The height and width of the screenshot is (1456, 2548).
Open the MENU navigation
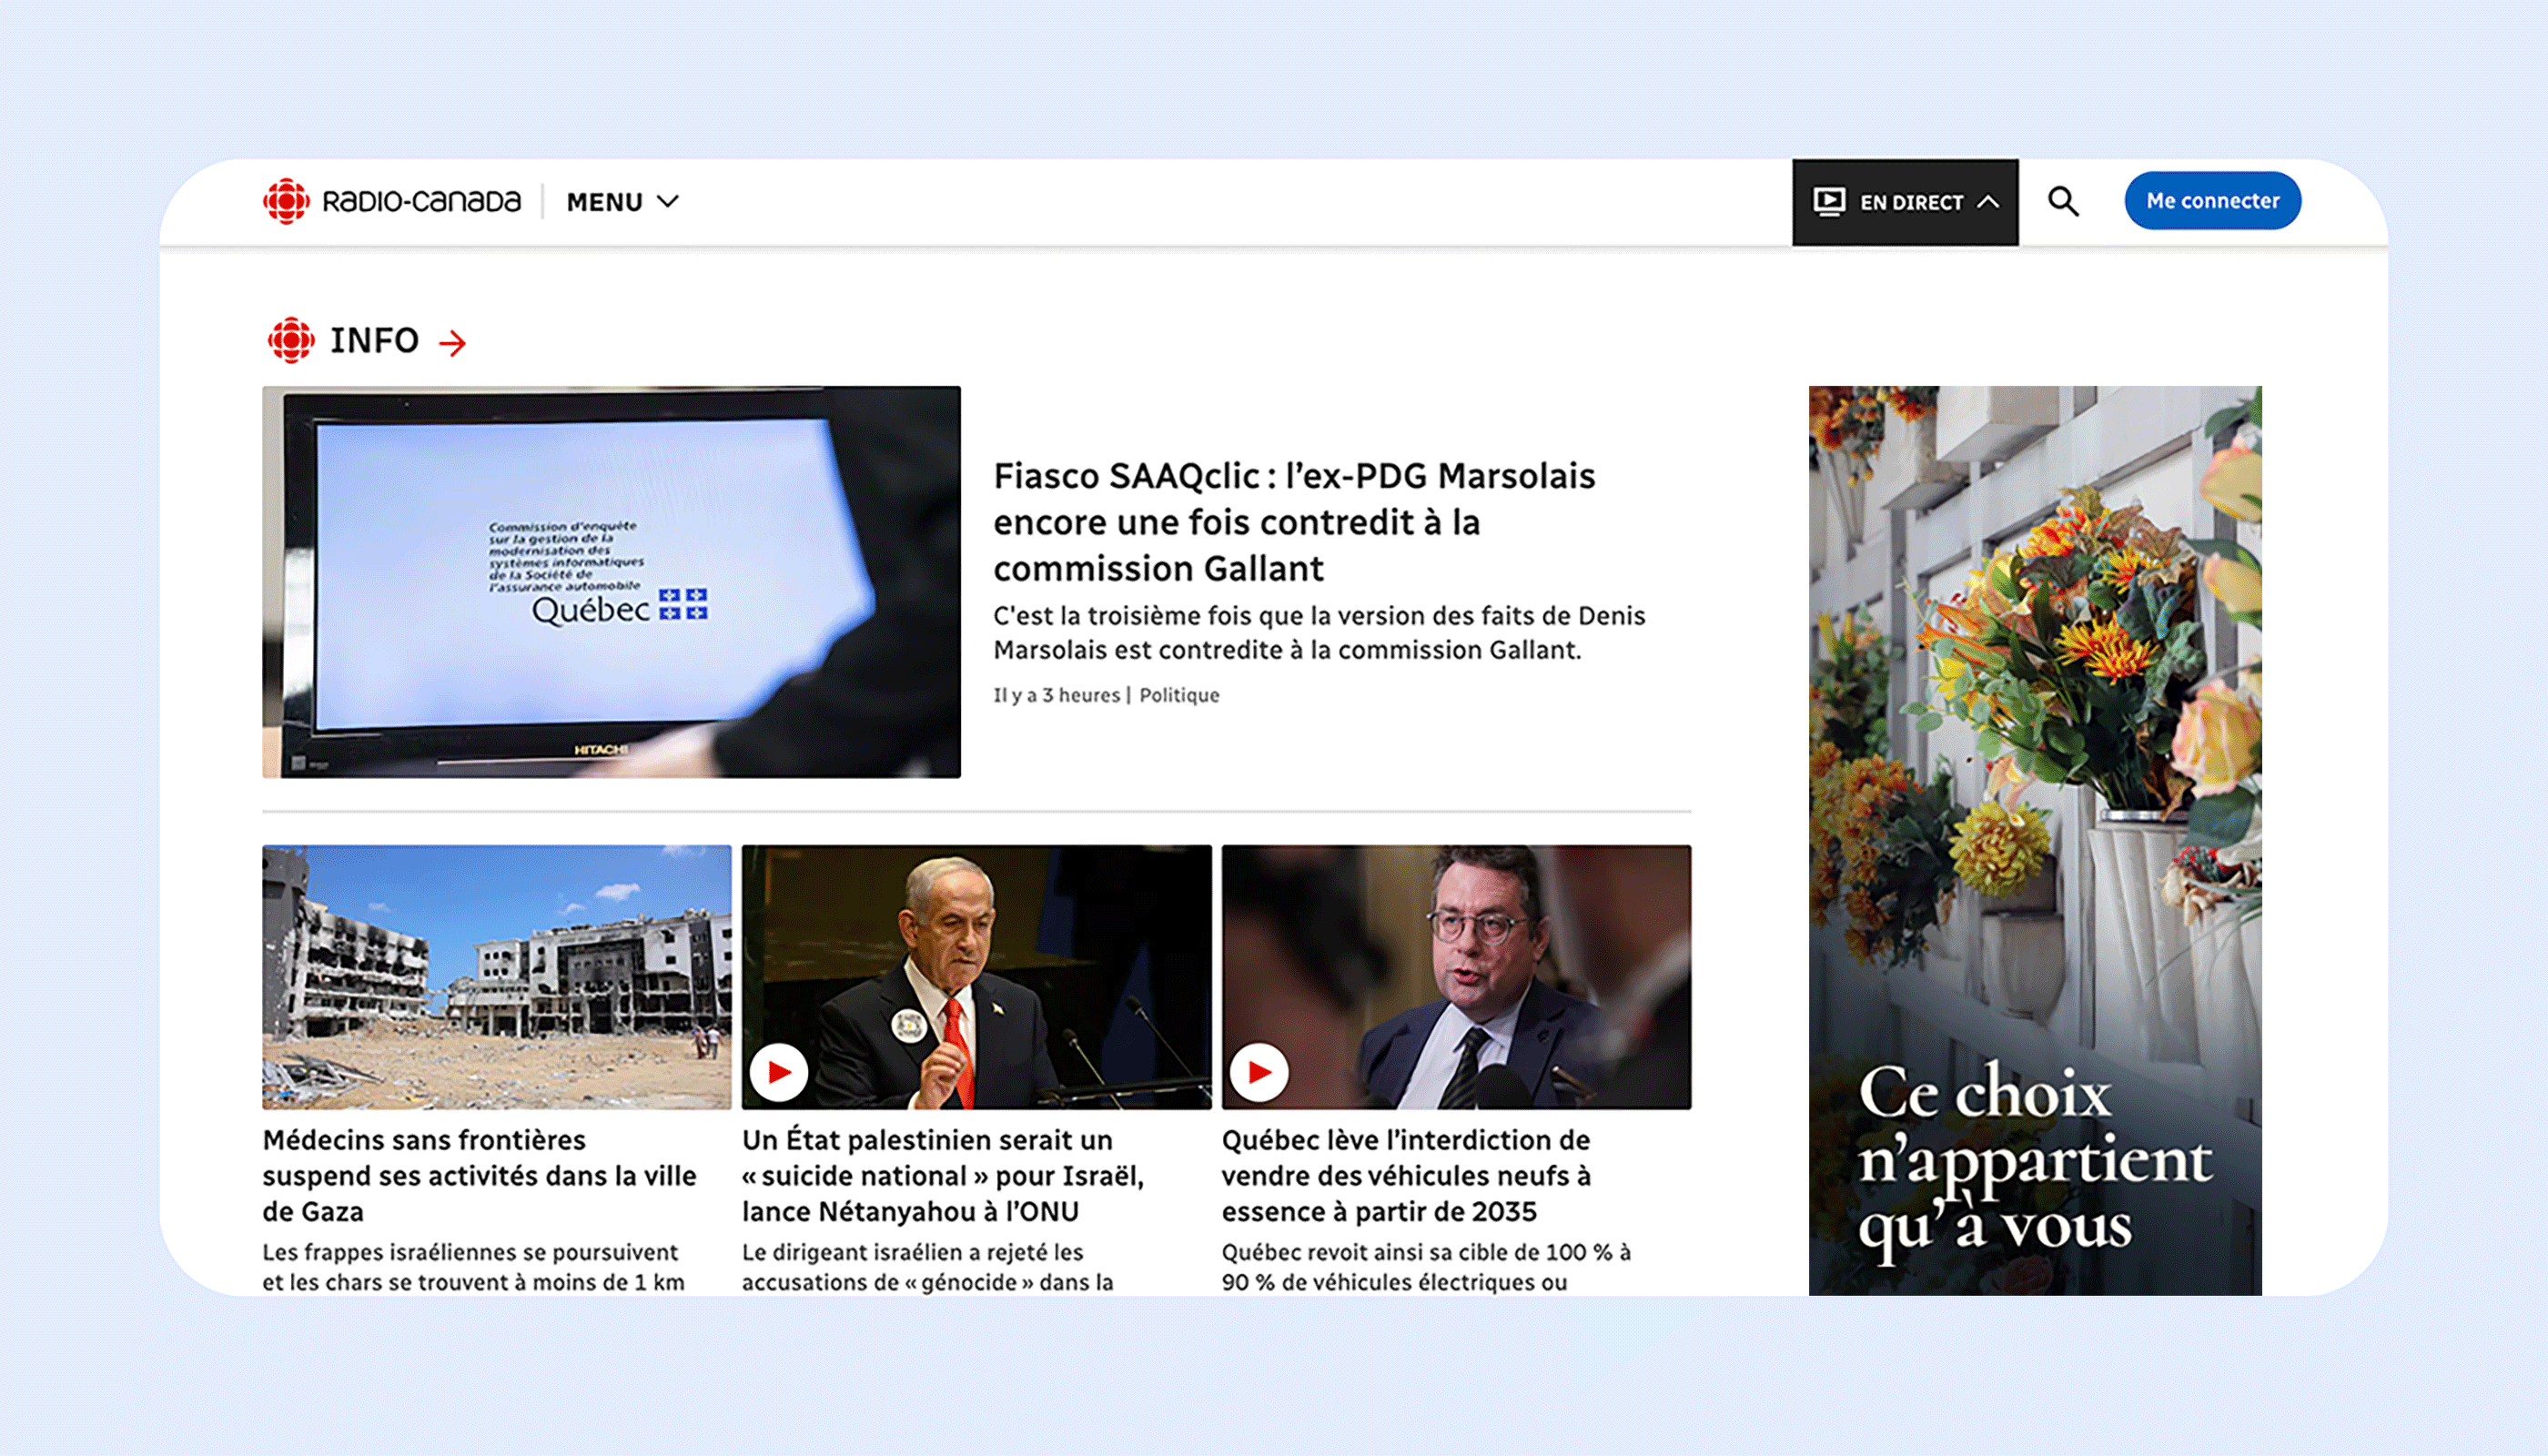pos(623,202)
